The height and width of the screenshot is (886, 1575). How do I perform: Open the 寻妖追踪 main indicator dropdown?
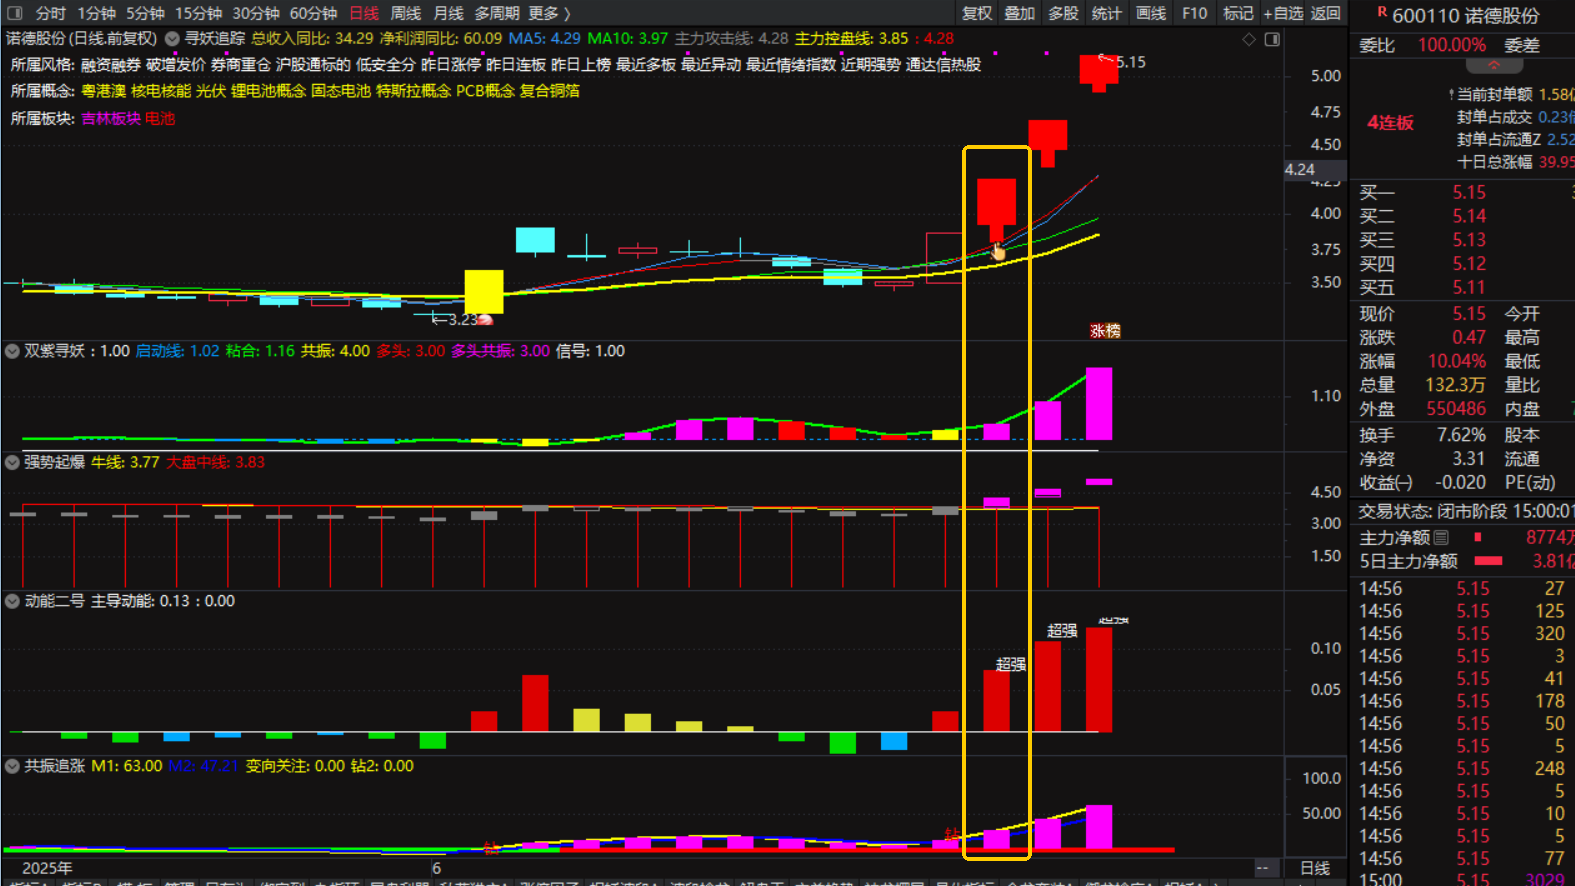172,39
